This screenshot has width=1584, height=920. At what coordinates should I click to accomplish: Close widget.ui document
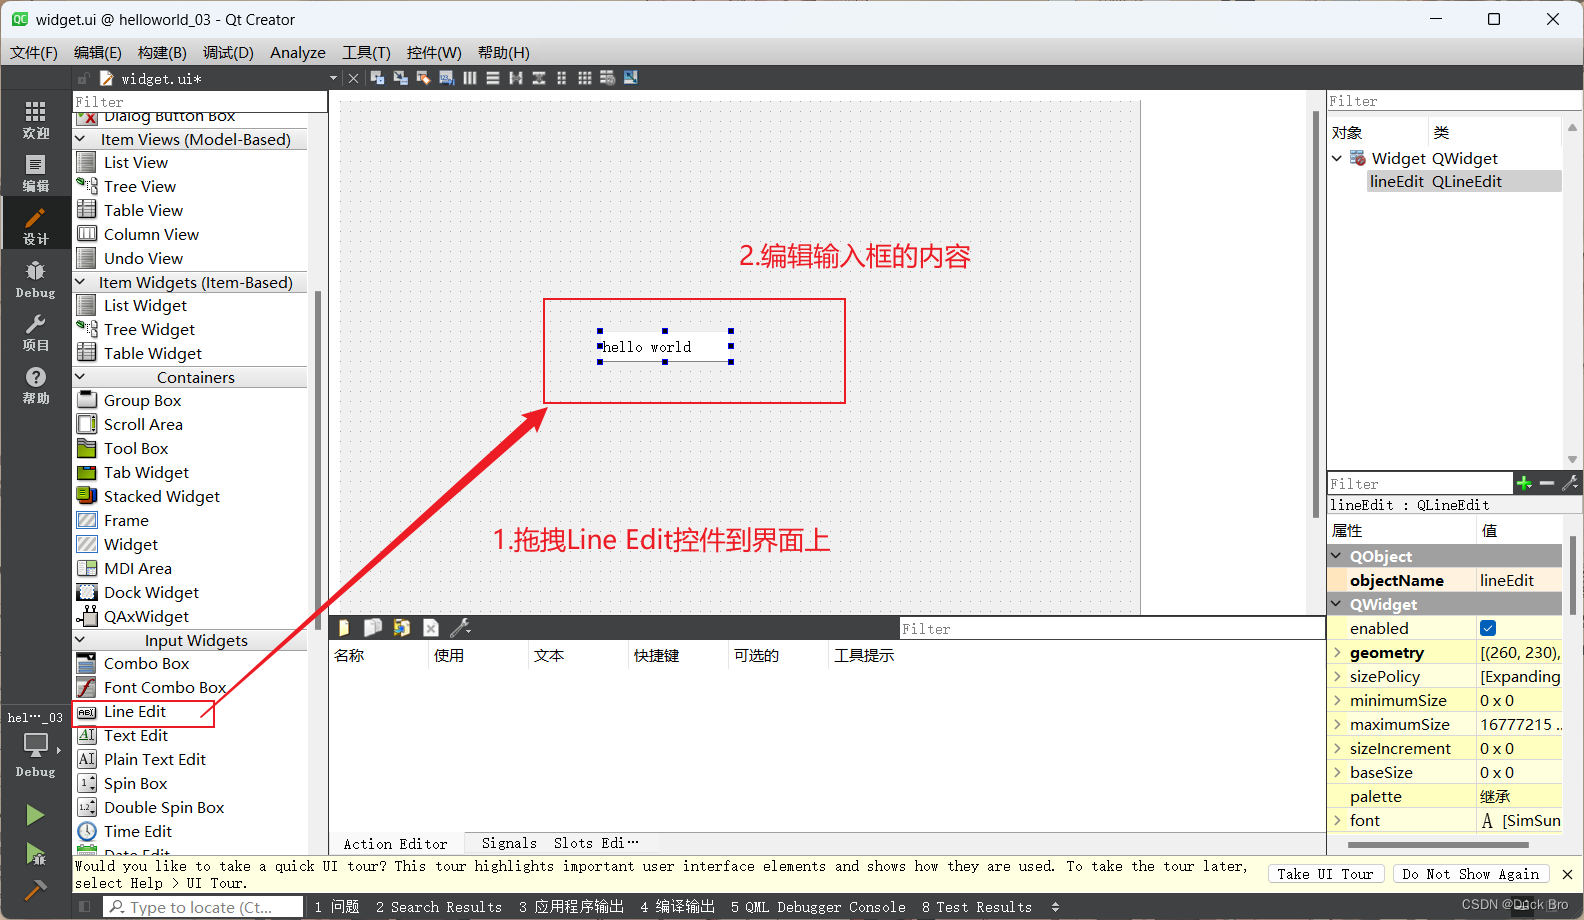tap(353, 78)
